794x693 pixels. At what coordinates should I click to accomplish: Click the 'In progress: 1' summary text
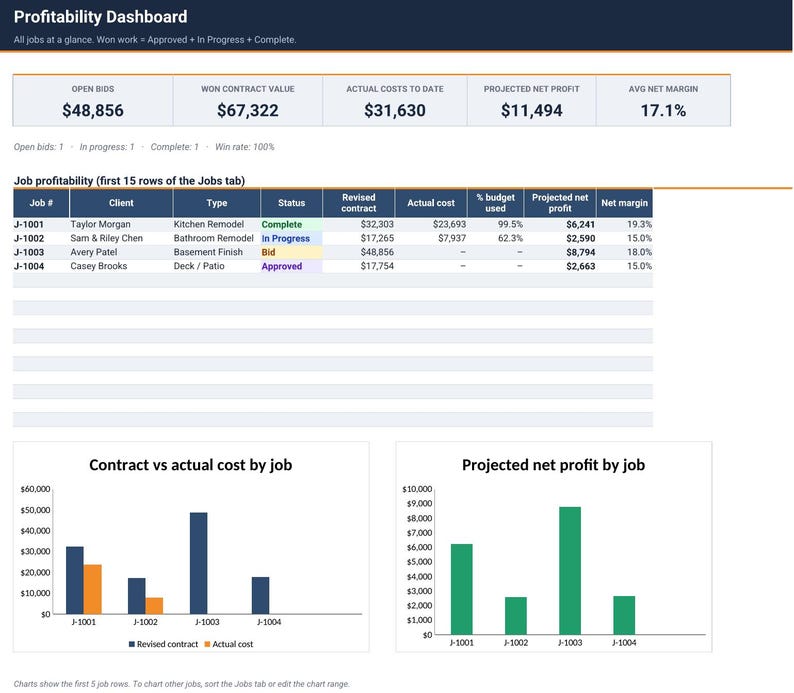(x=107, y=147)
